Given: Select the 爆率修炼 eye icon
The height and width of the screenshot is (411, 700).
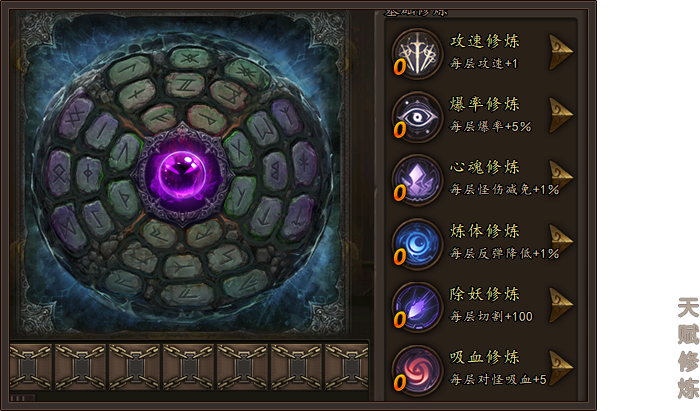Looking at the screenshot, I should coord(417,117).
